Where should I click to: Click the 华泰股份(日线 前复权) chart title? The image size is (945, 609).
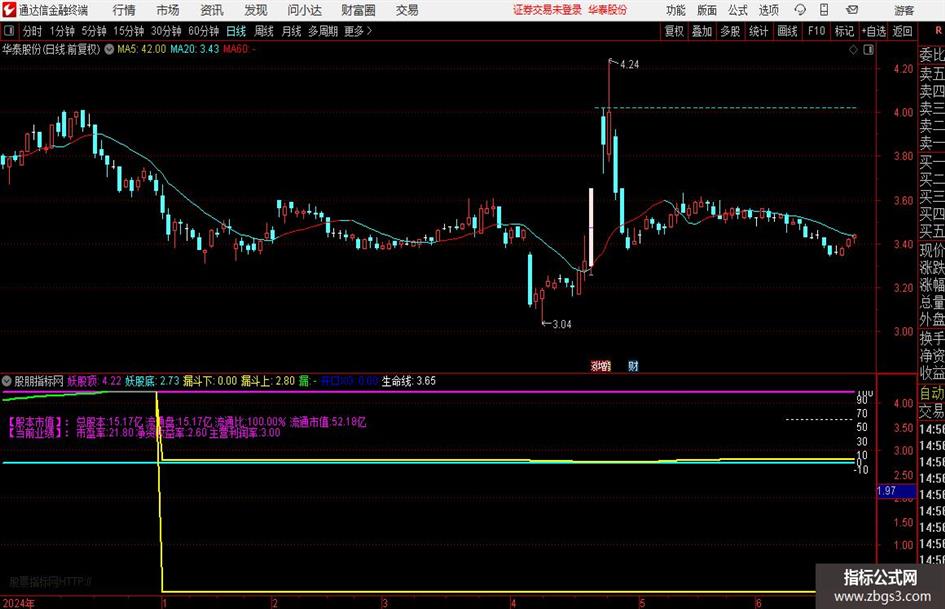51,49
